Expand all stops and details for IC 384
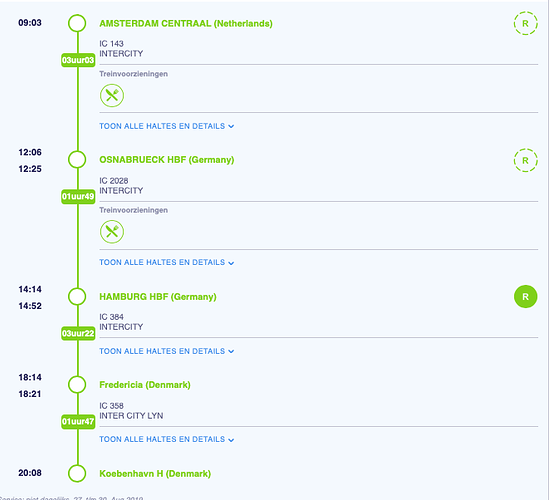Image resolution: width=559 pixels, height=500 pixels. point(166,351)
